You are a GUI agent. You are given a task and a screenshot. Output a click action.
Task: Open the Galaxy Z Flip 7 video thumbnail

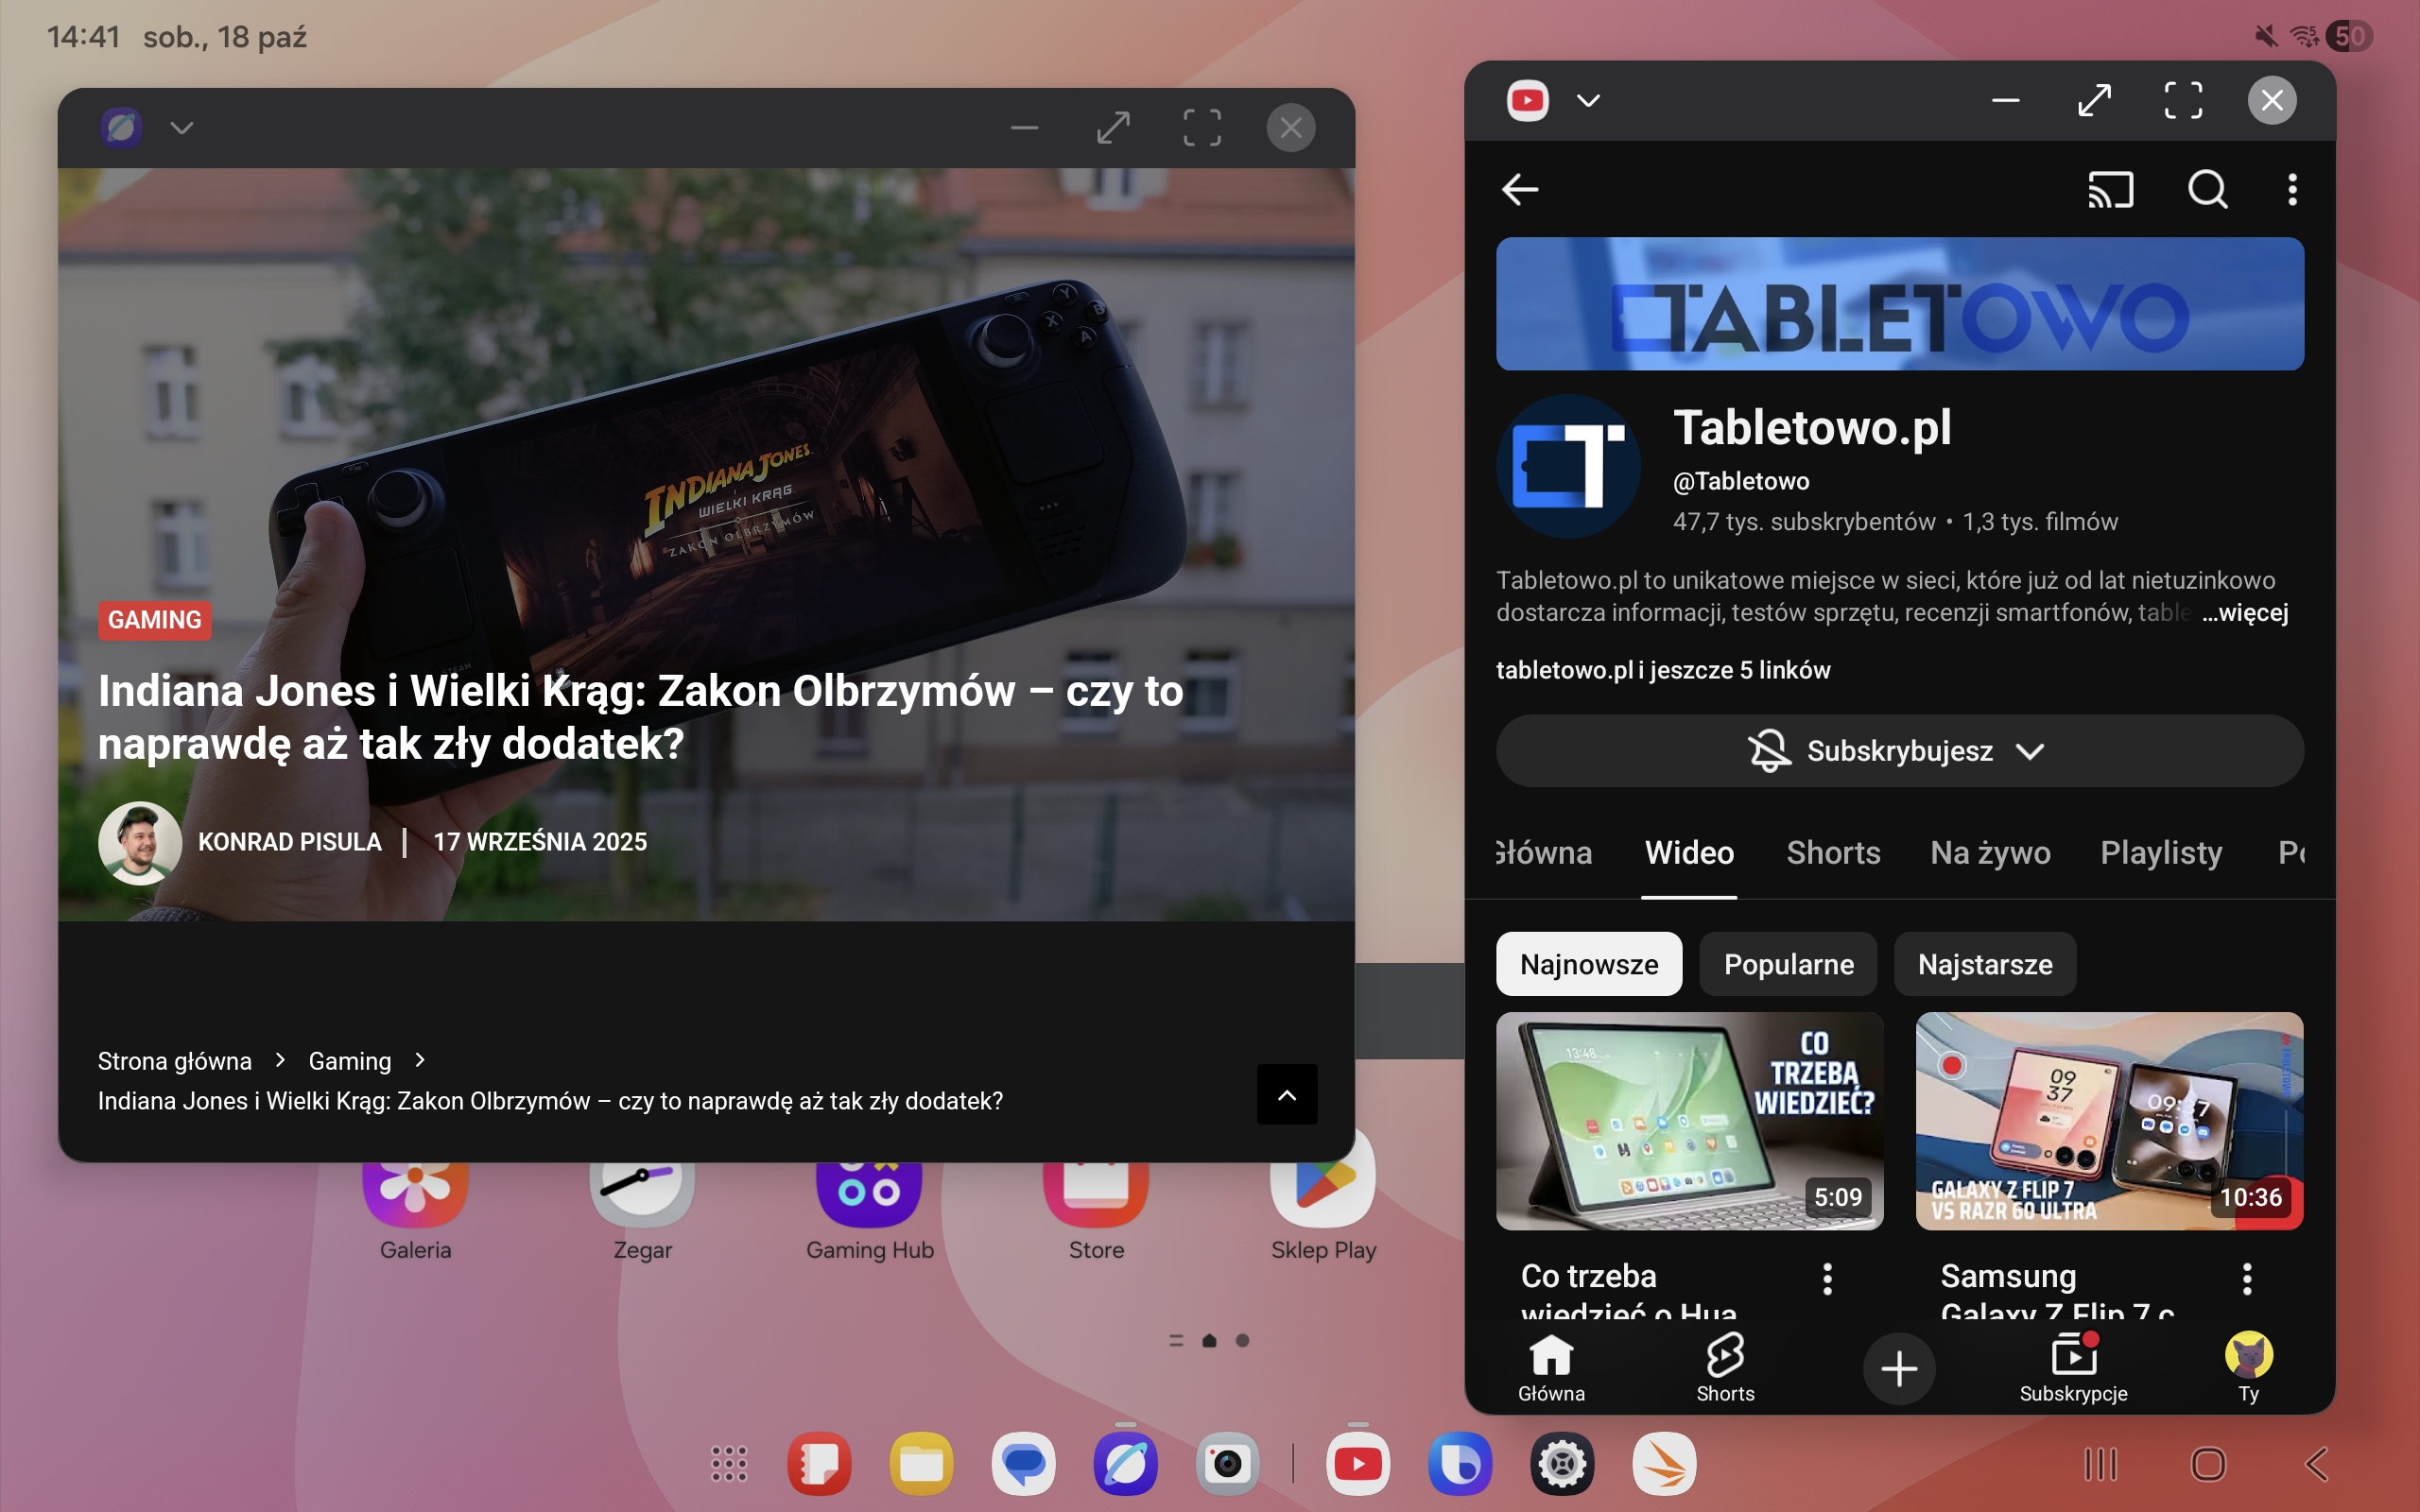pyautogui.click(x=2108, y=1121)
